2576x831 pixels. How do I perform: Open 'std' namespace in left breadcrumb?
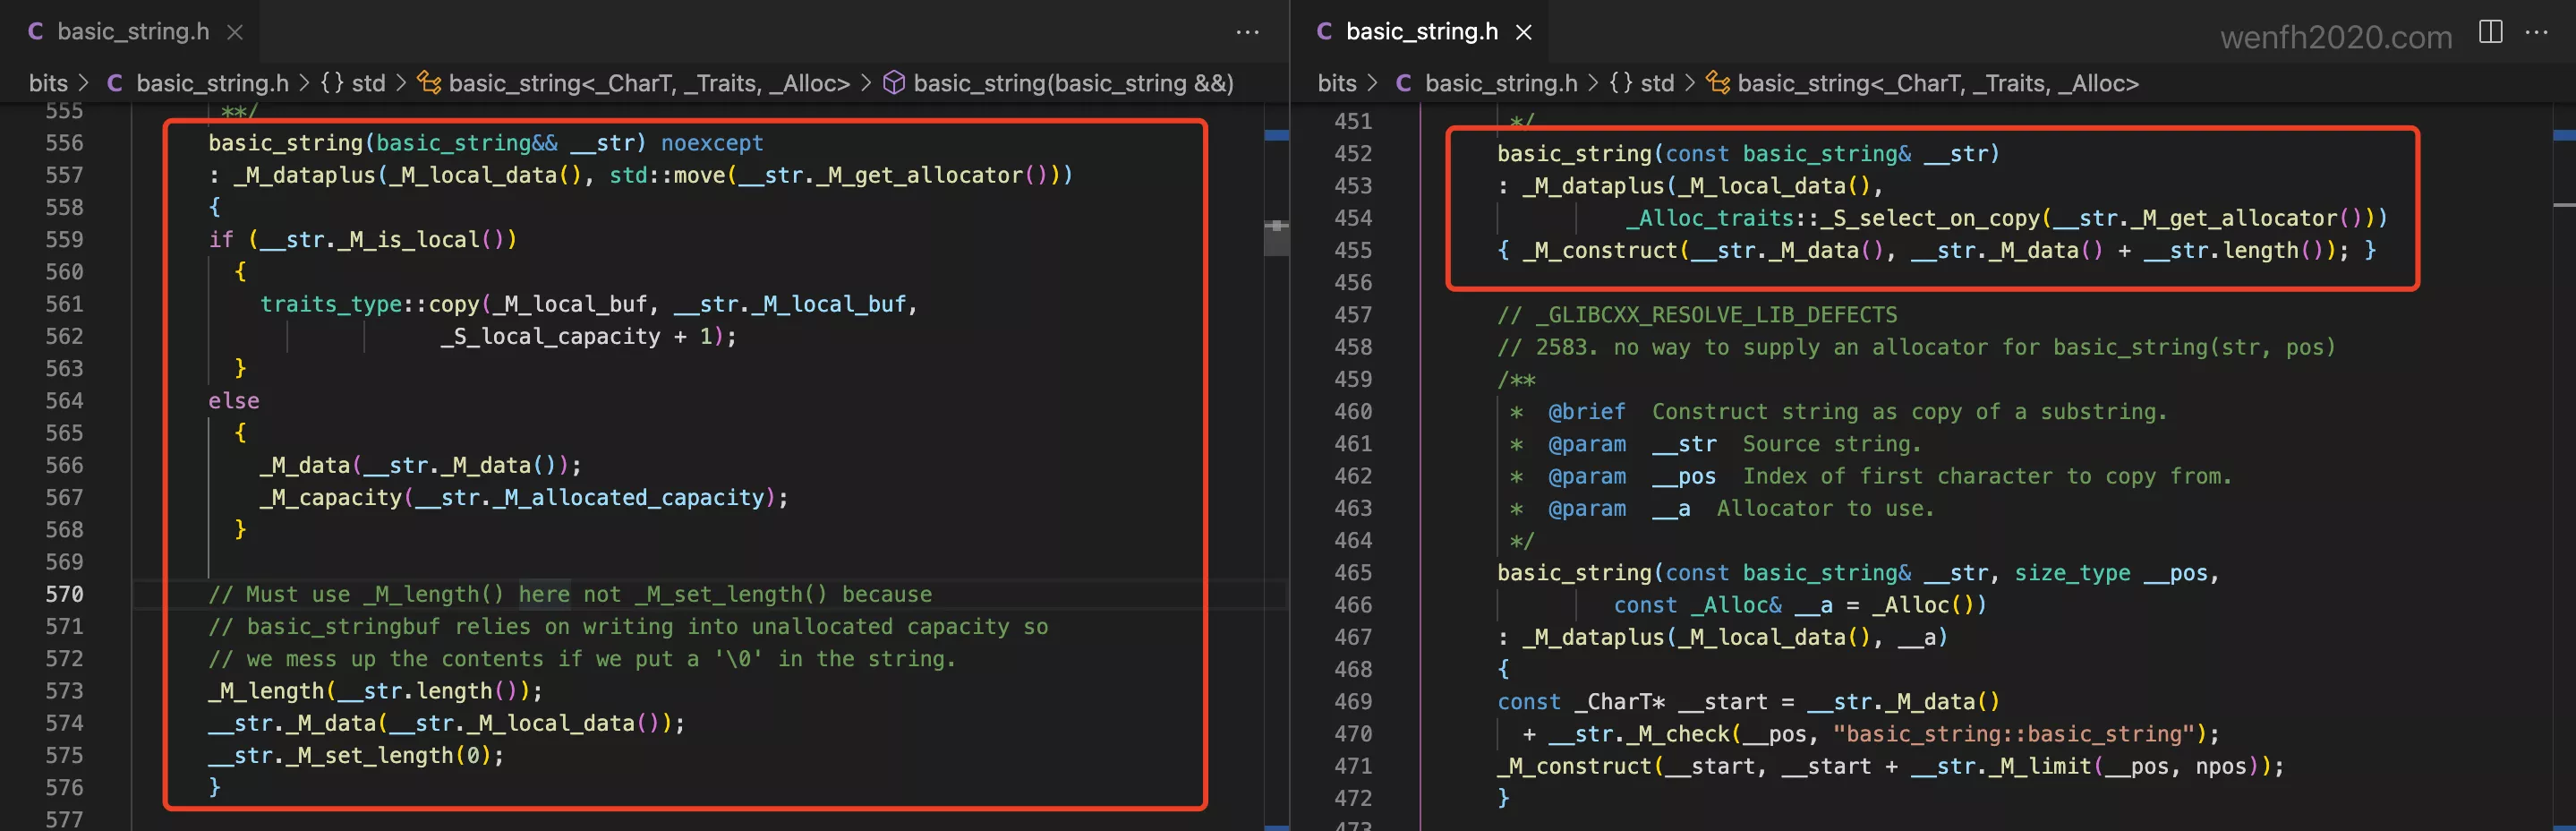pos(368,83)
